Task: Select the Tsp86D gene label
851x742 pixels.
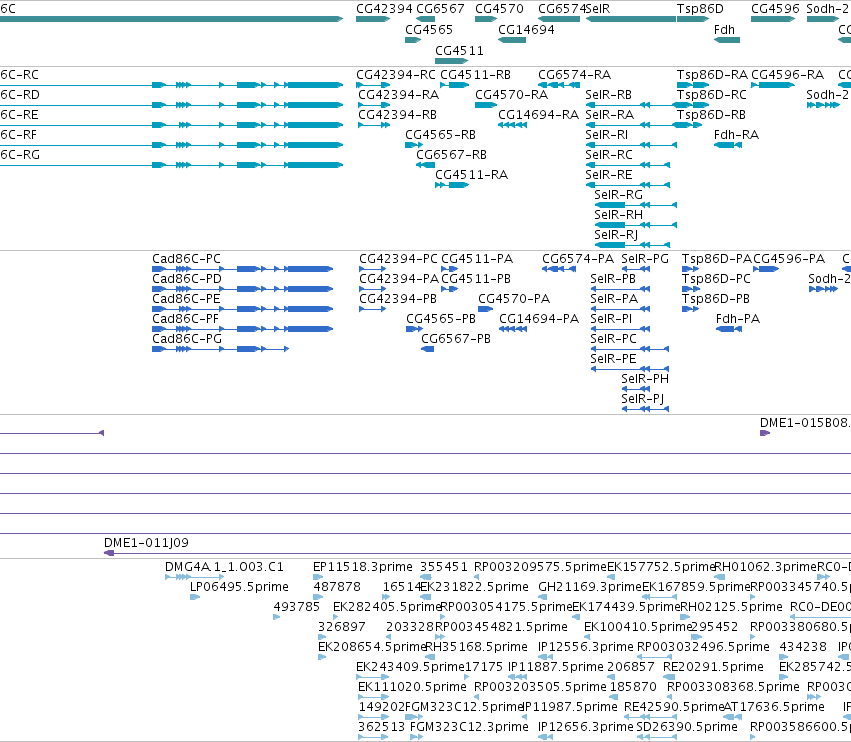Action: [x=700, y=9]
